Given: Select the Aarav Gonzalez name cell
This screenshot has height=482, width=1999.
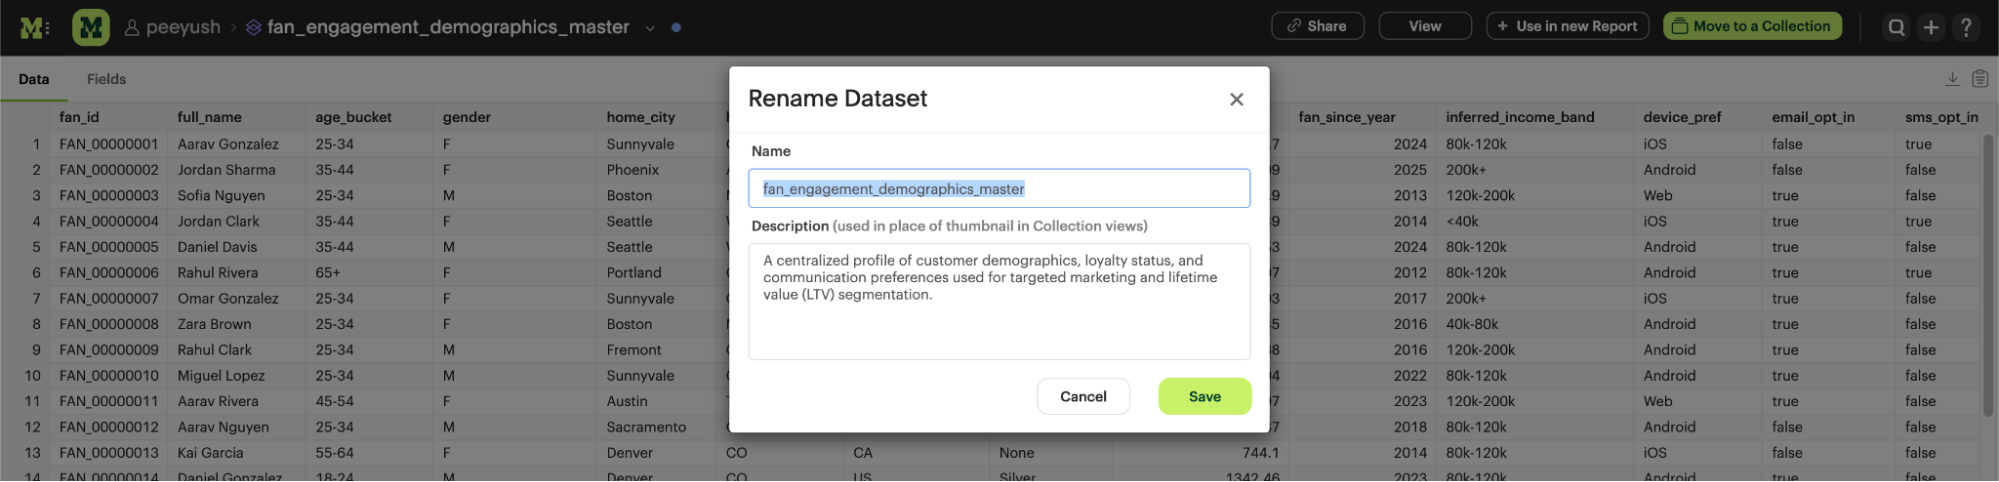Looking at the screenshot, I should [x=228, y=144].
